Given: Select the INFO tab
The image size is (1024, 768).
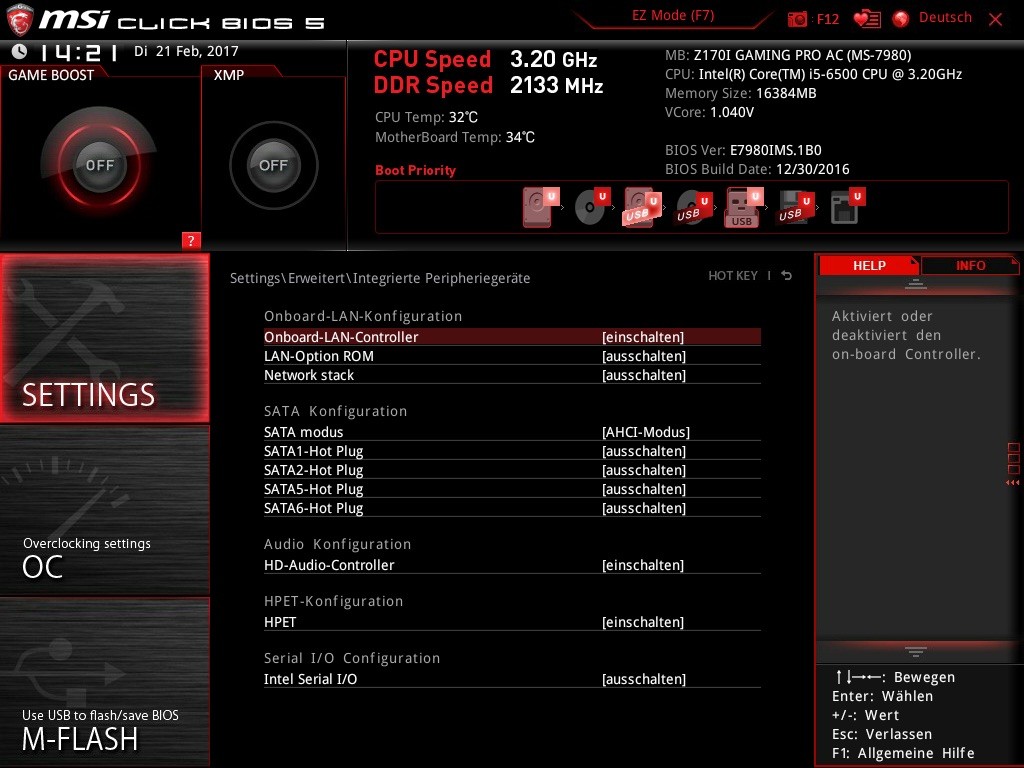Looking at the screenshot, I should tap(970, 265).
